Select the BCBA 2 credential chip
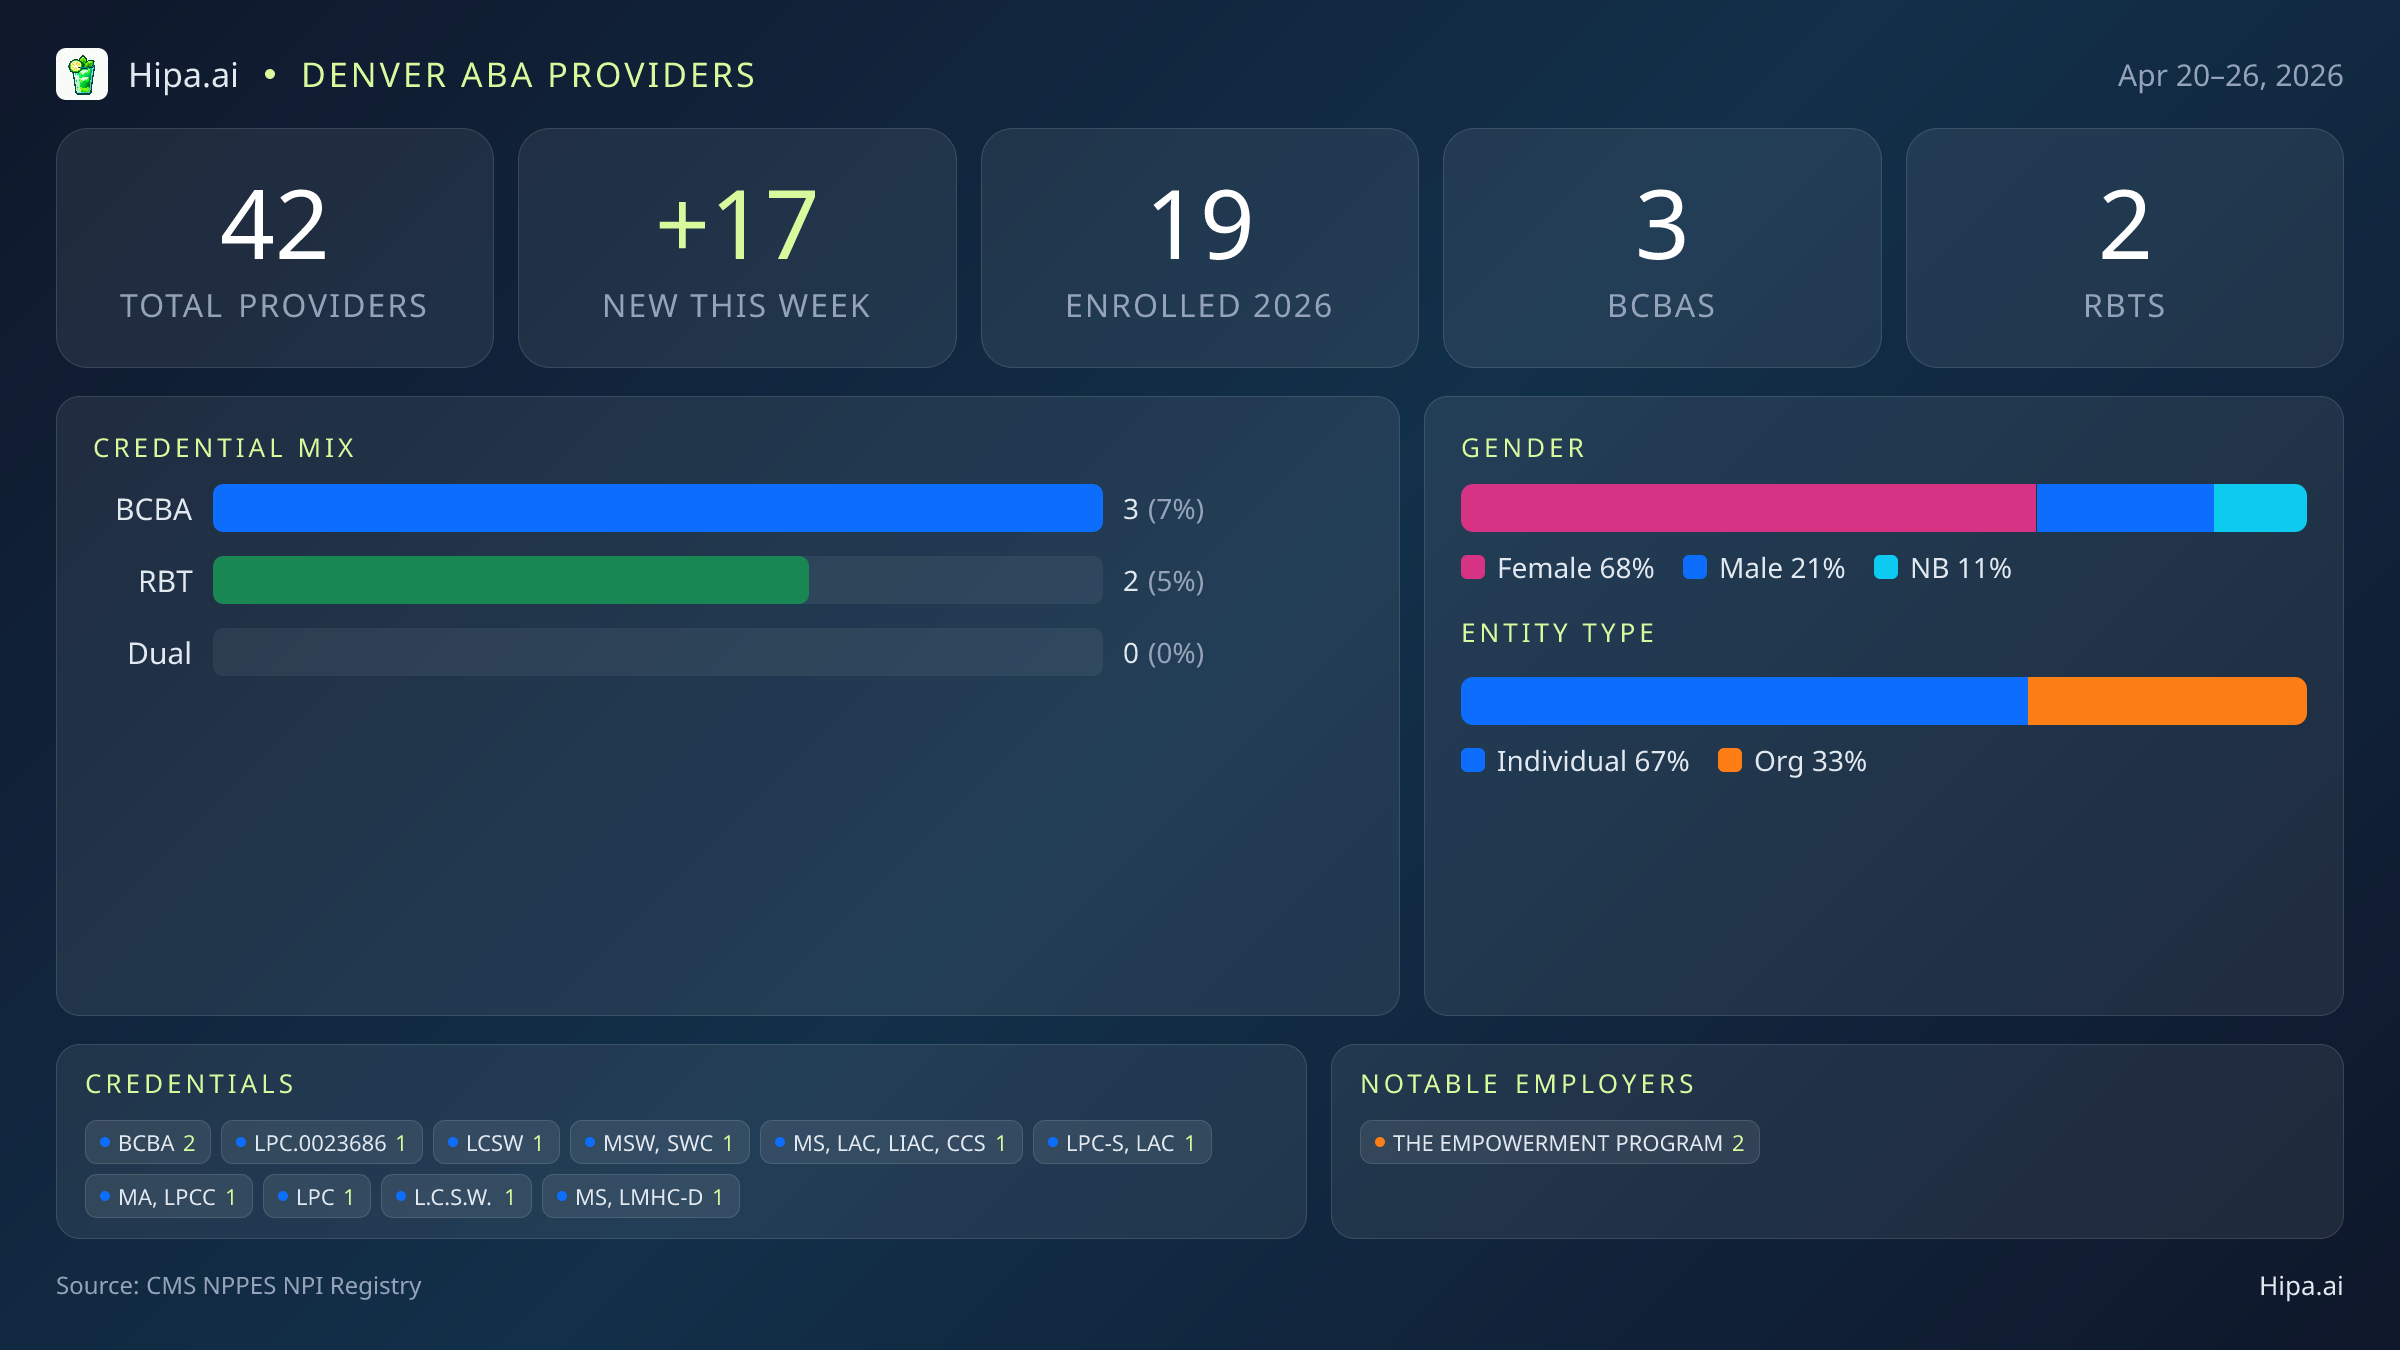This screenshot has width=2400, height=1350. pos(148,1143)
